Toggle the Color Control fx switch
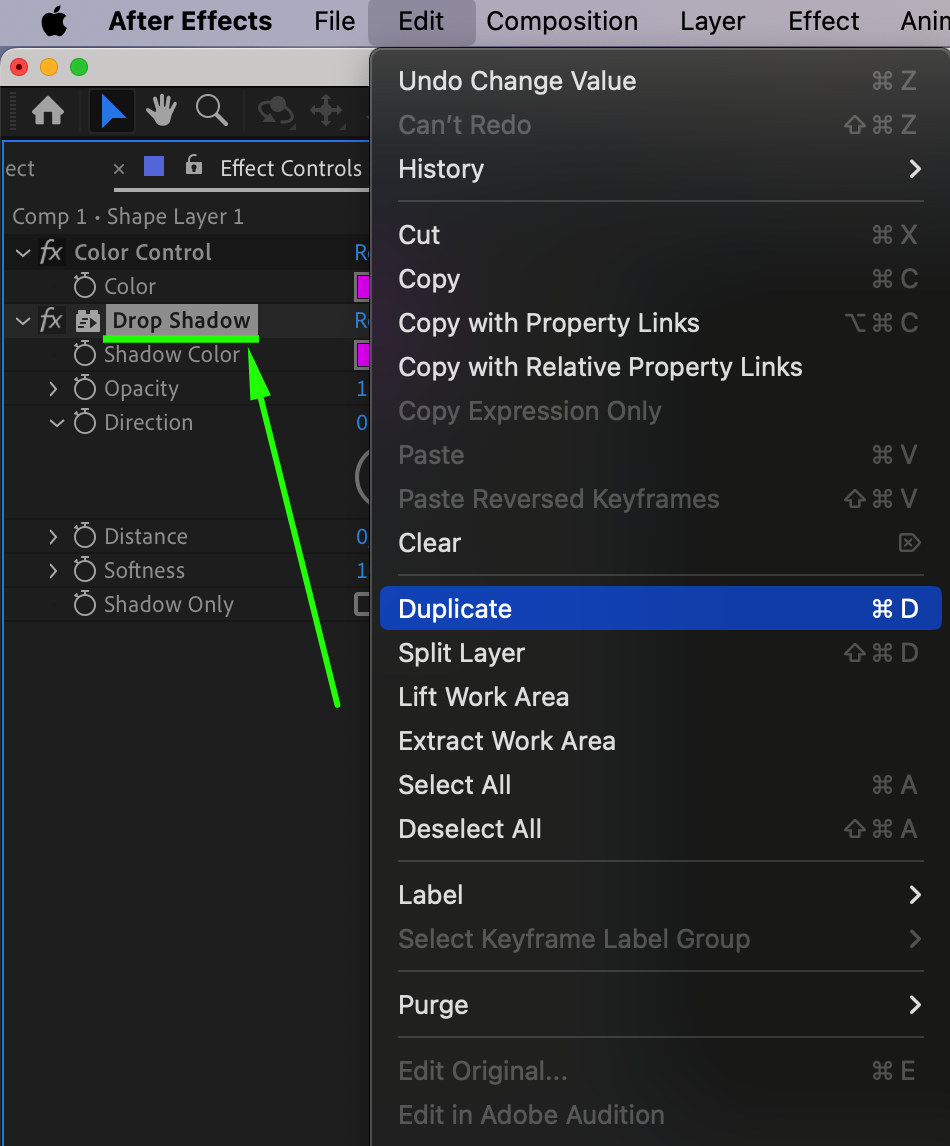This screenshot has height=1146, width=950. [x=51, y=253]
